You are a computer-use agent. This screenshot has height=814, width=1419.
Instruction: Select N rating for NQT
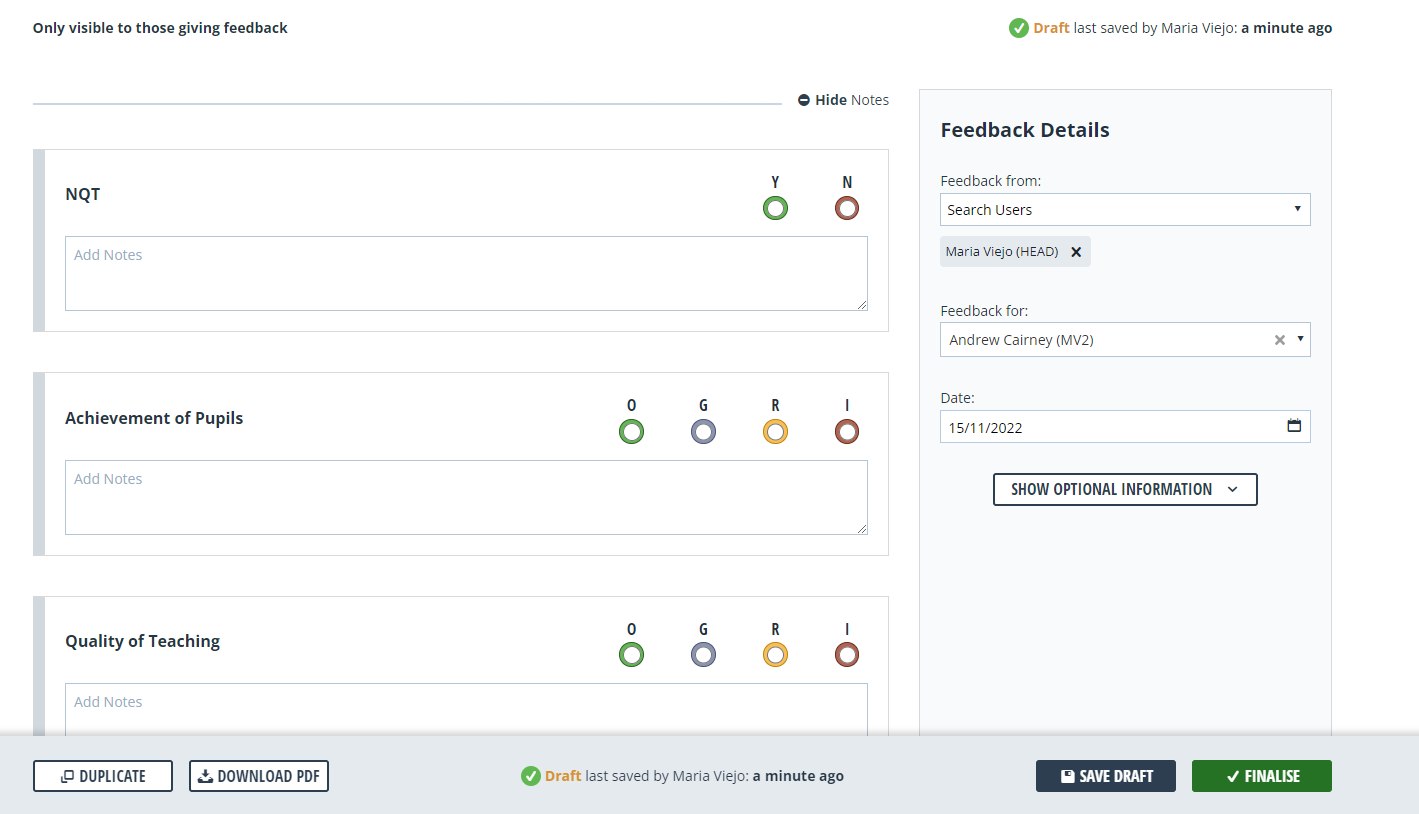(847, 208)
